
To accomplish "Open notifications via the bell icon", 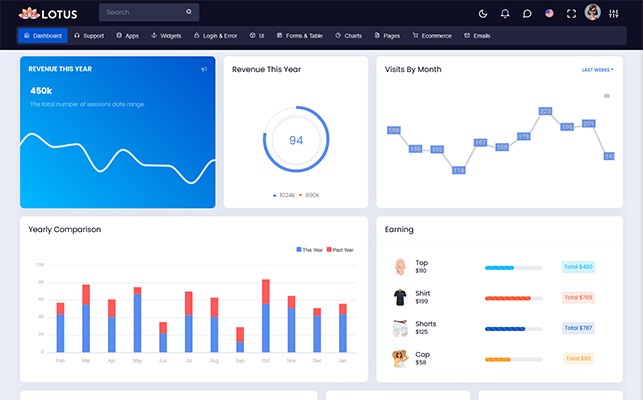I will pos(505,13).
